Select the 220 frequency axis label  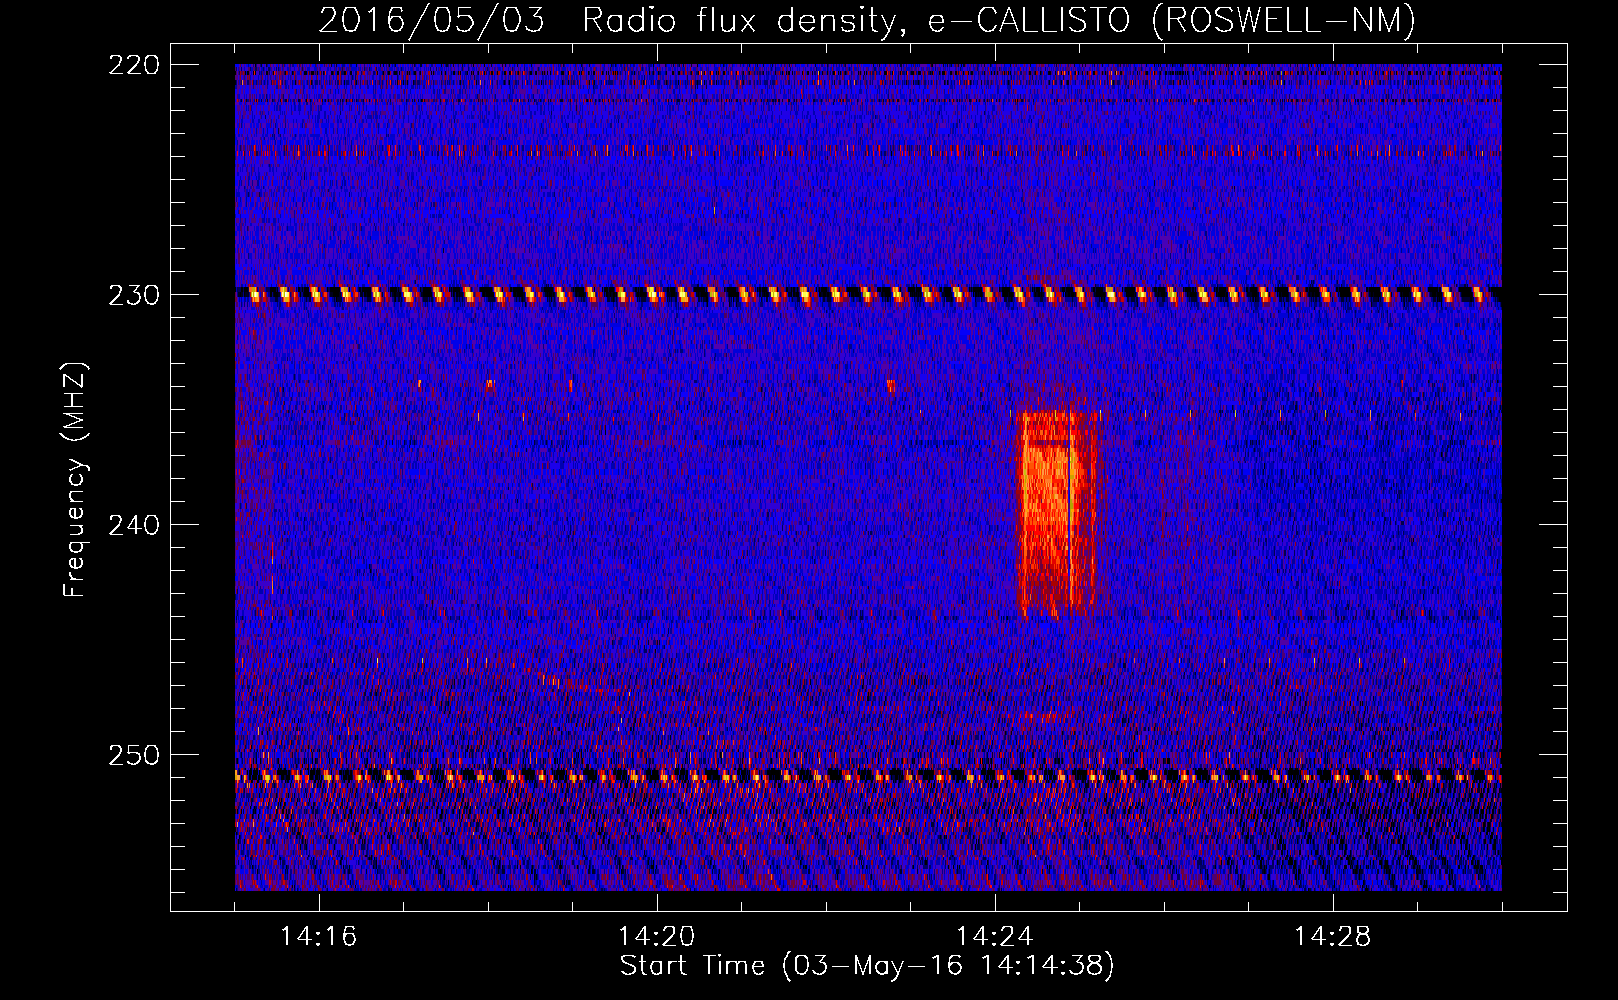(133, 65)
